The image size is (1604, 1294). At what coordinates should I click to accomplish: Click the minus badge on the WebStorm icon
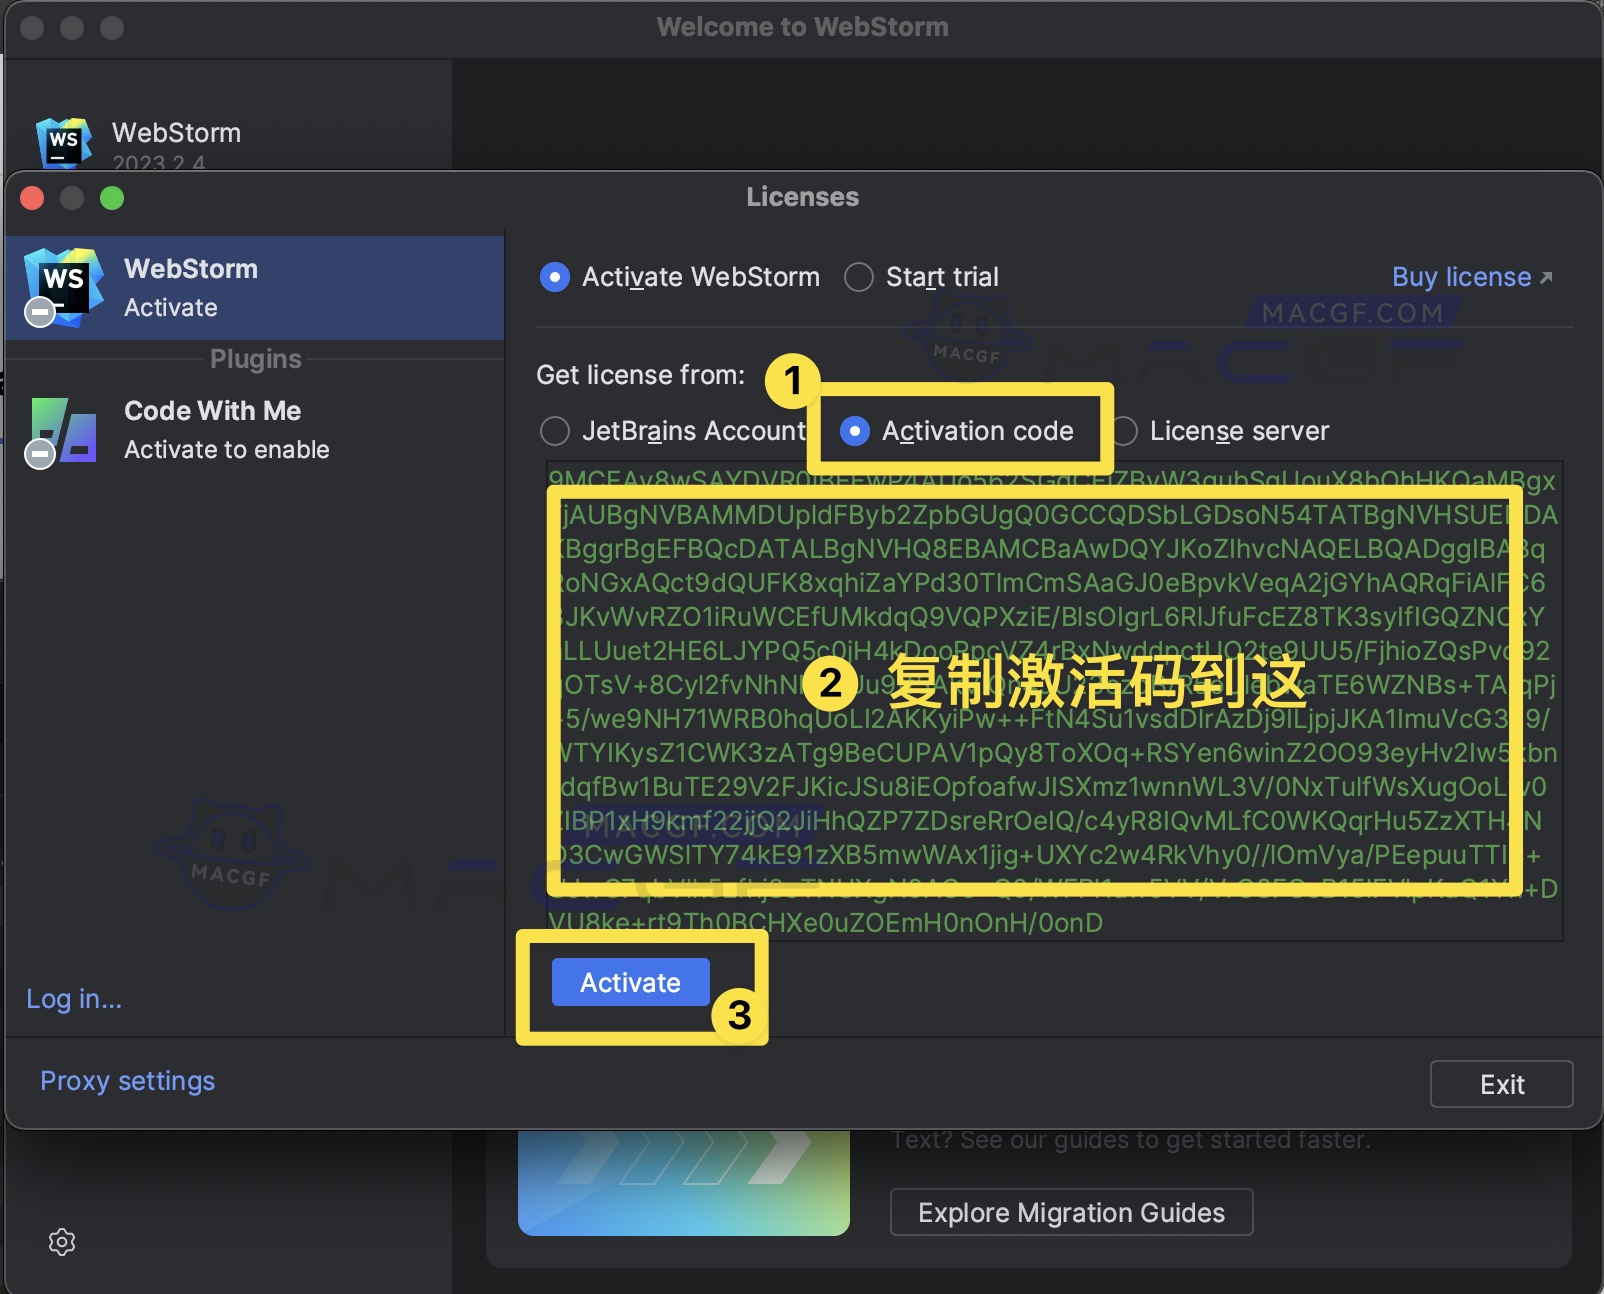click(39, 312)
